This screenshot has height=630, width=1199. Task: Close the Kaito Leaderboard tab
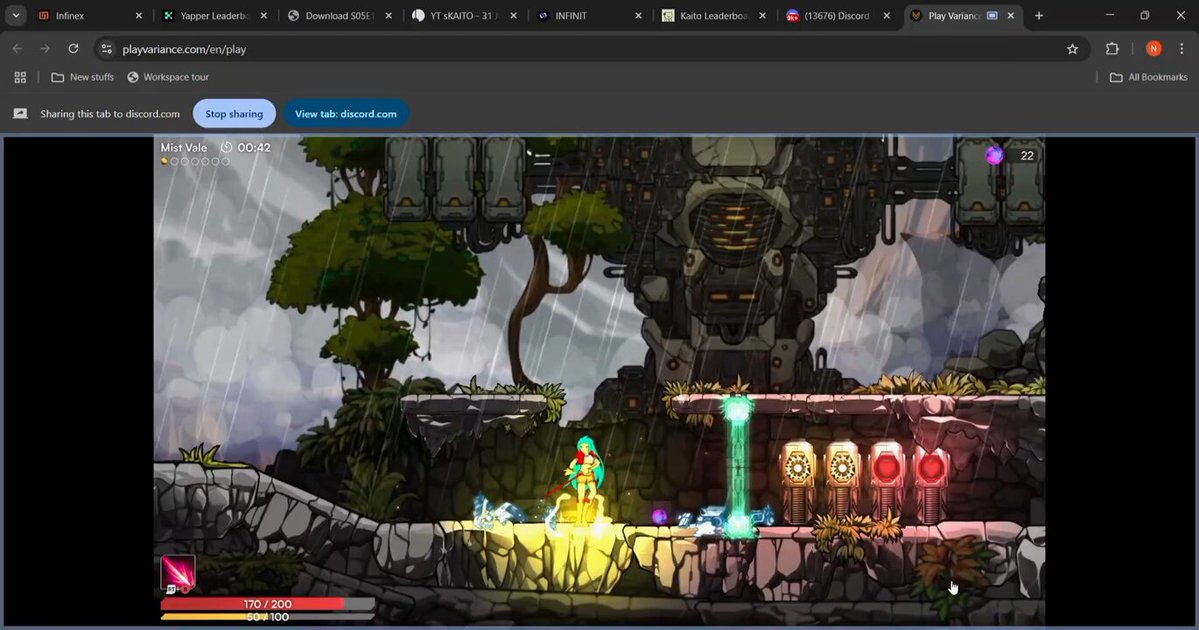[762, 15]
